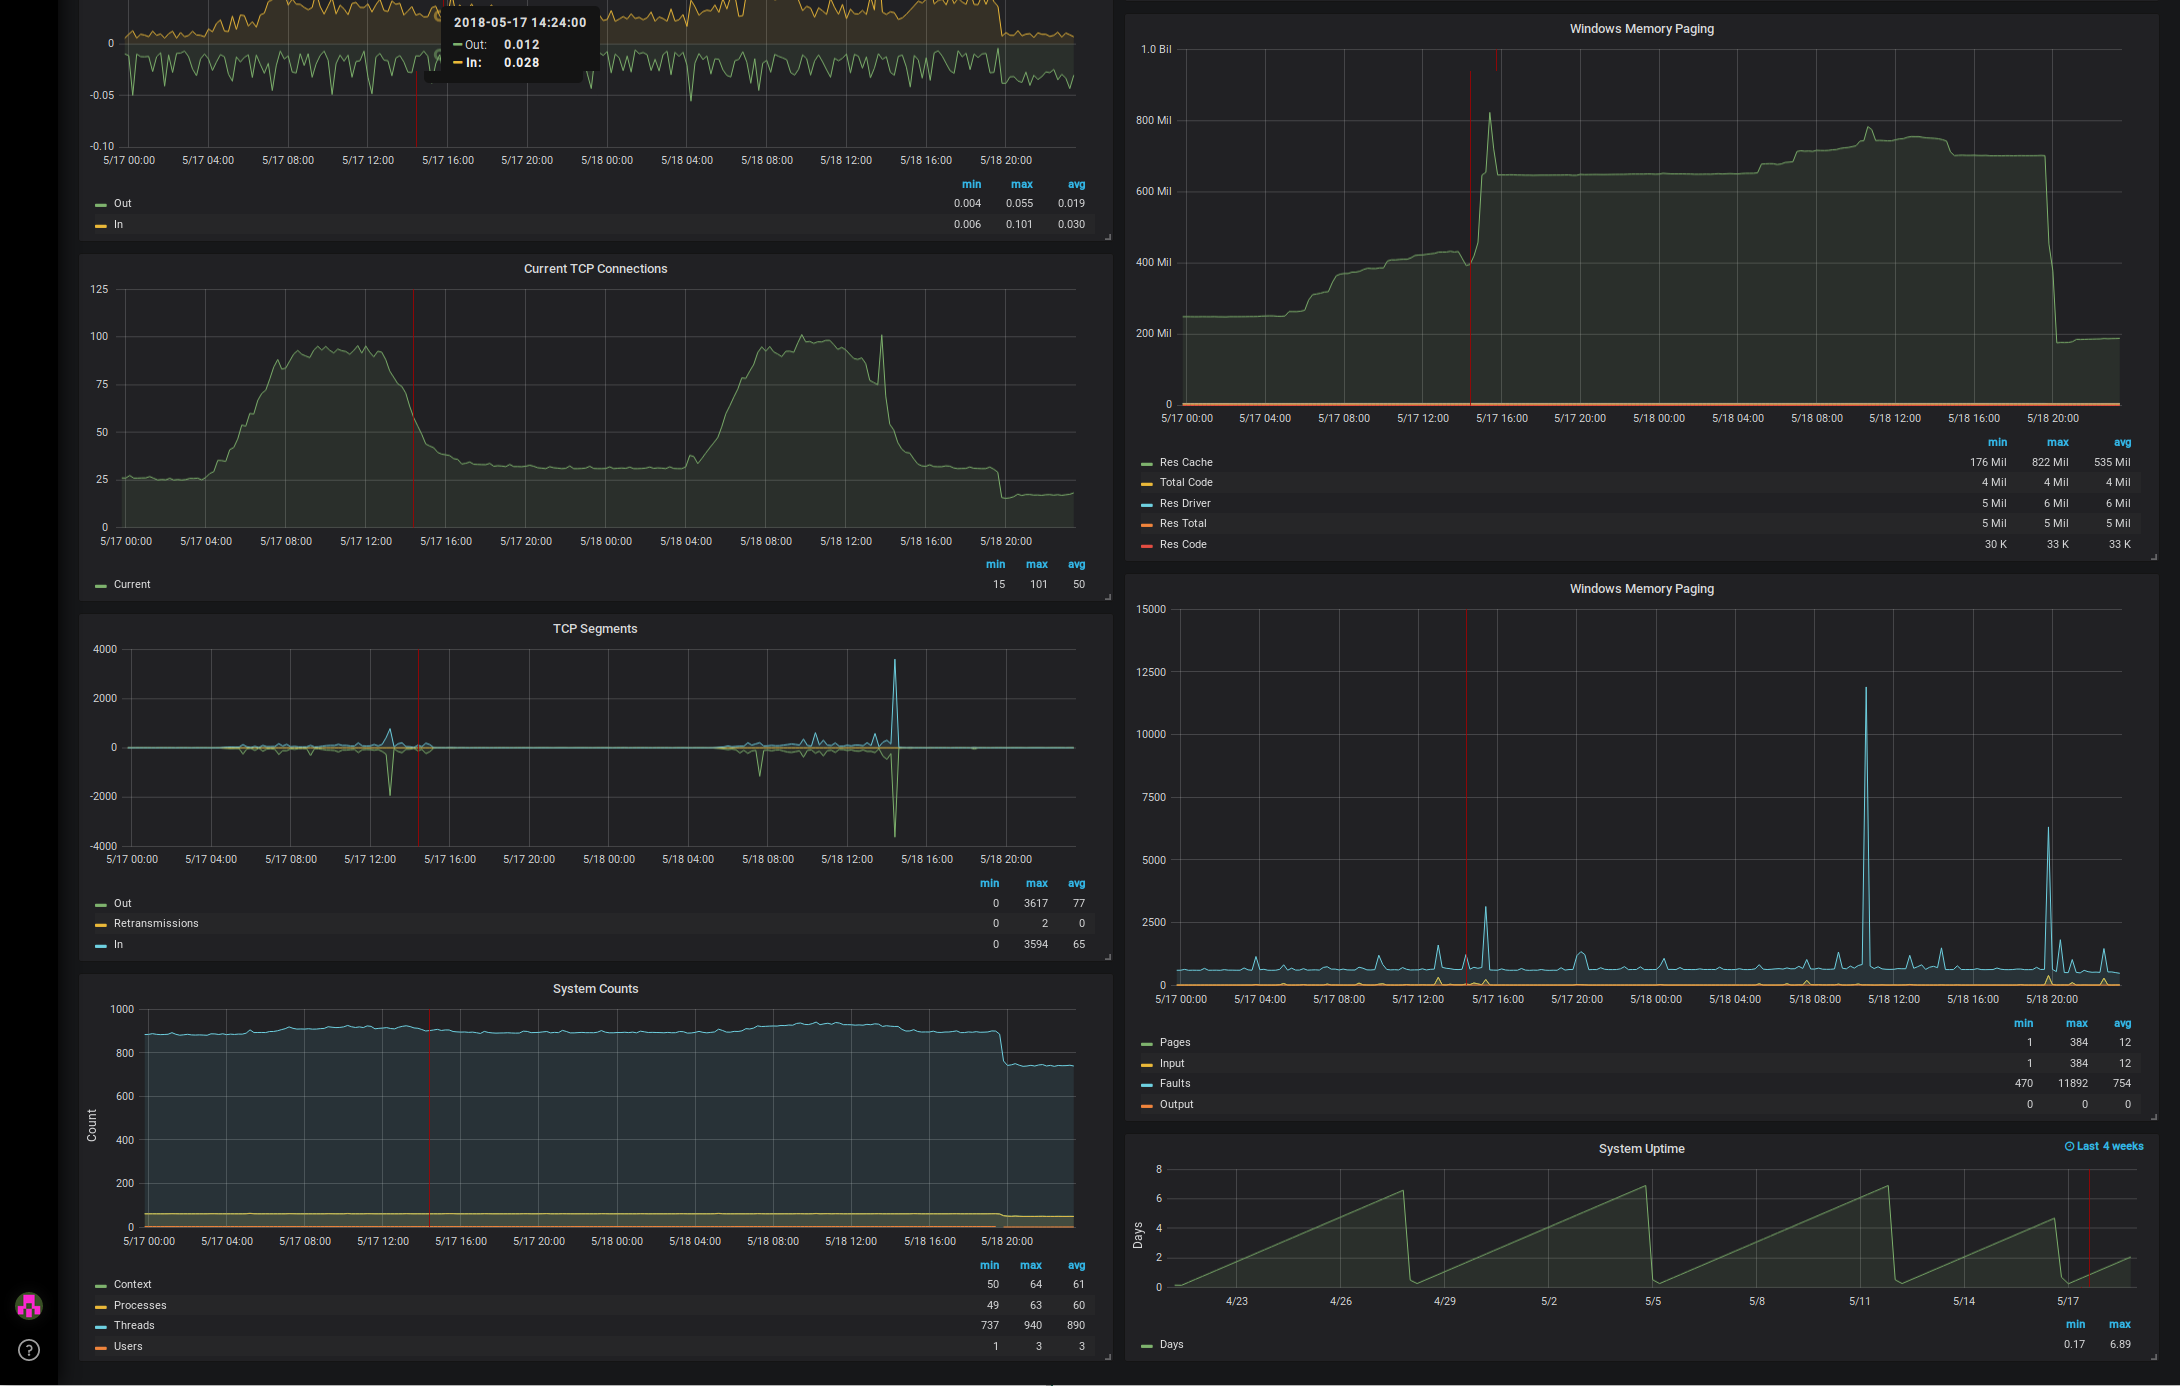Open the Current TCP Connections panel title menu
The height and width of the screenshot is (1386, 2180).
pos(595,269)
